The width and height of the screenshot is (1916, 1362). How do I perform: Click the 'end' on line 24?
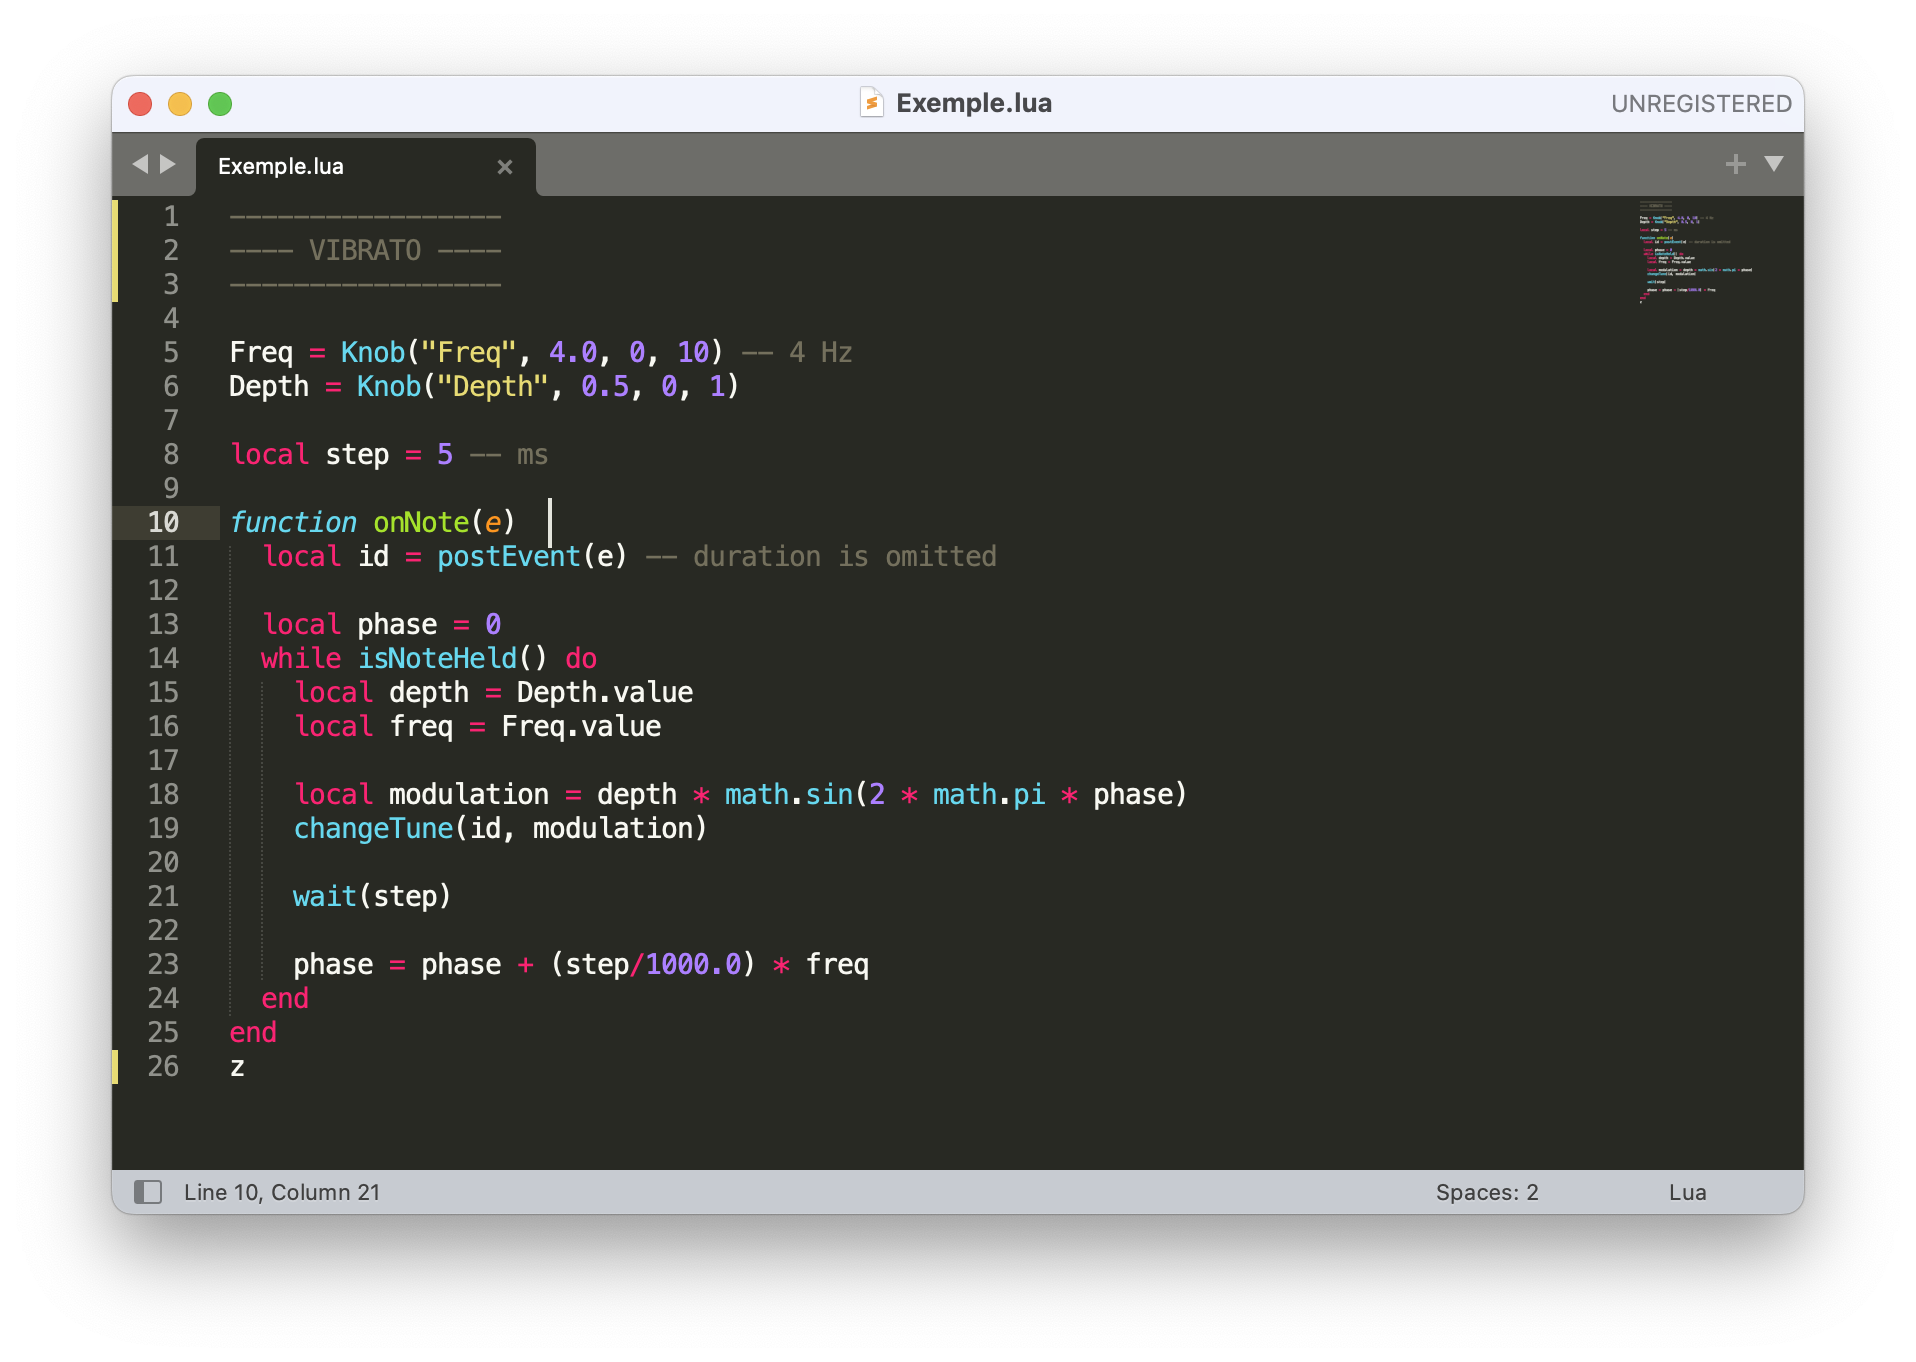(x=285, y=998)
